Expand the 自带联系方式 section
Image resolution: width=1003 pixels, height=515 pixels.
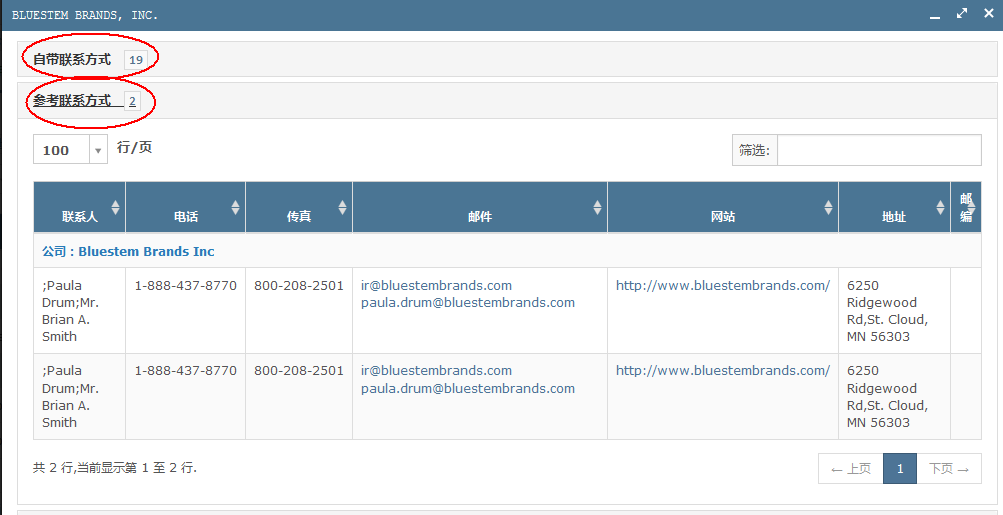tap(72, 60)
